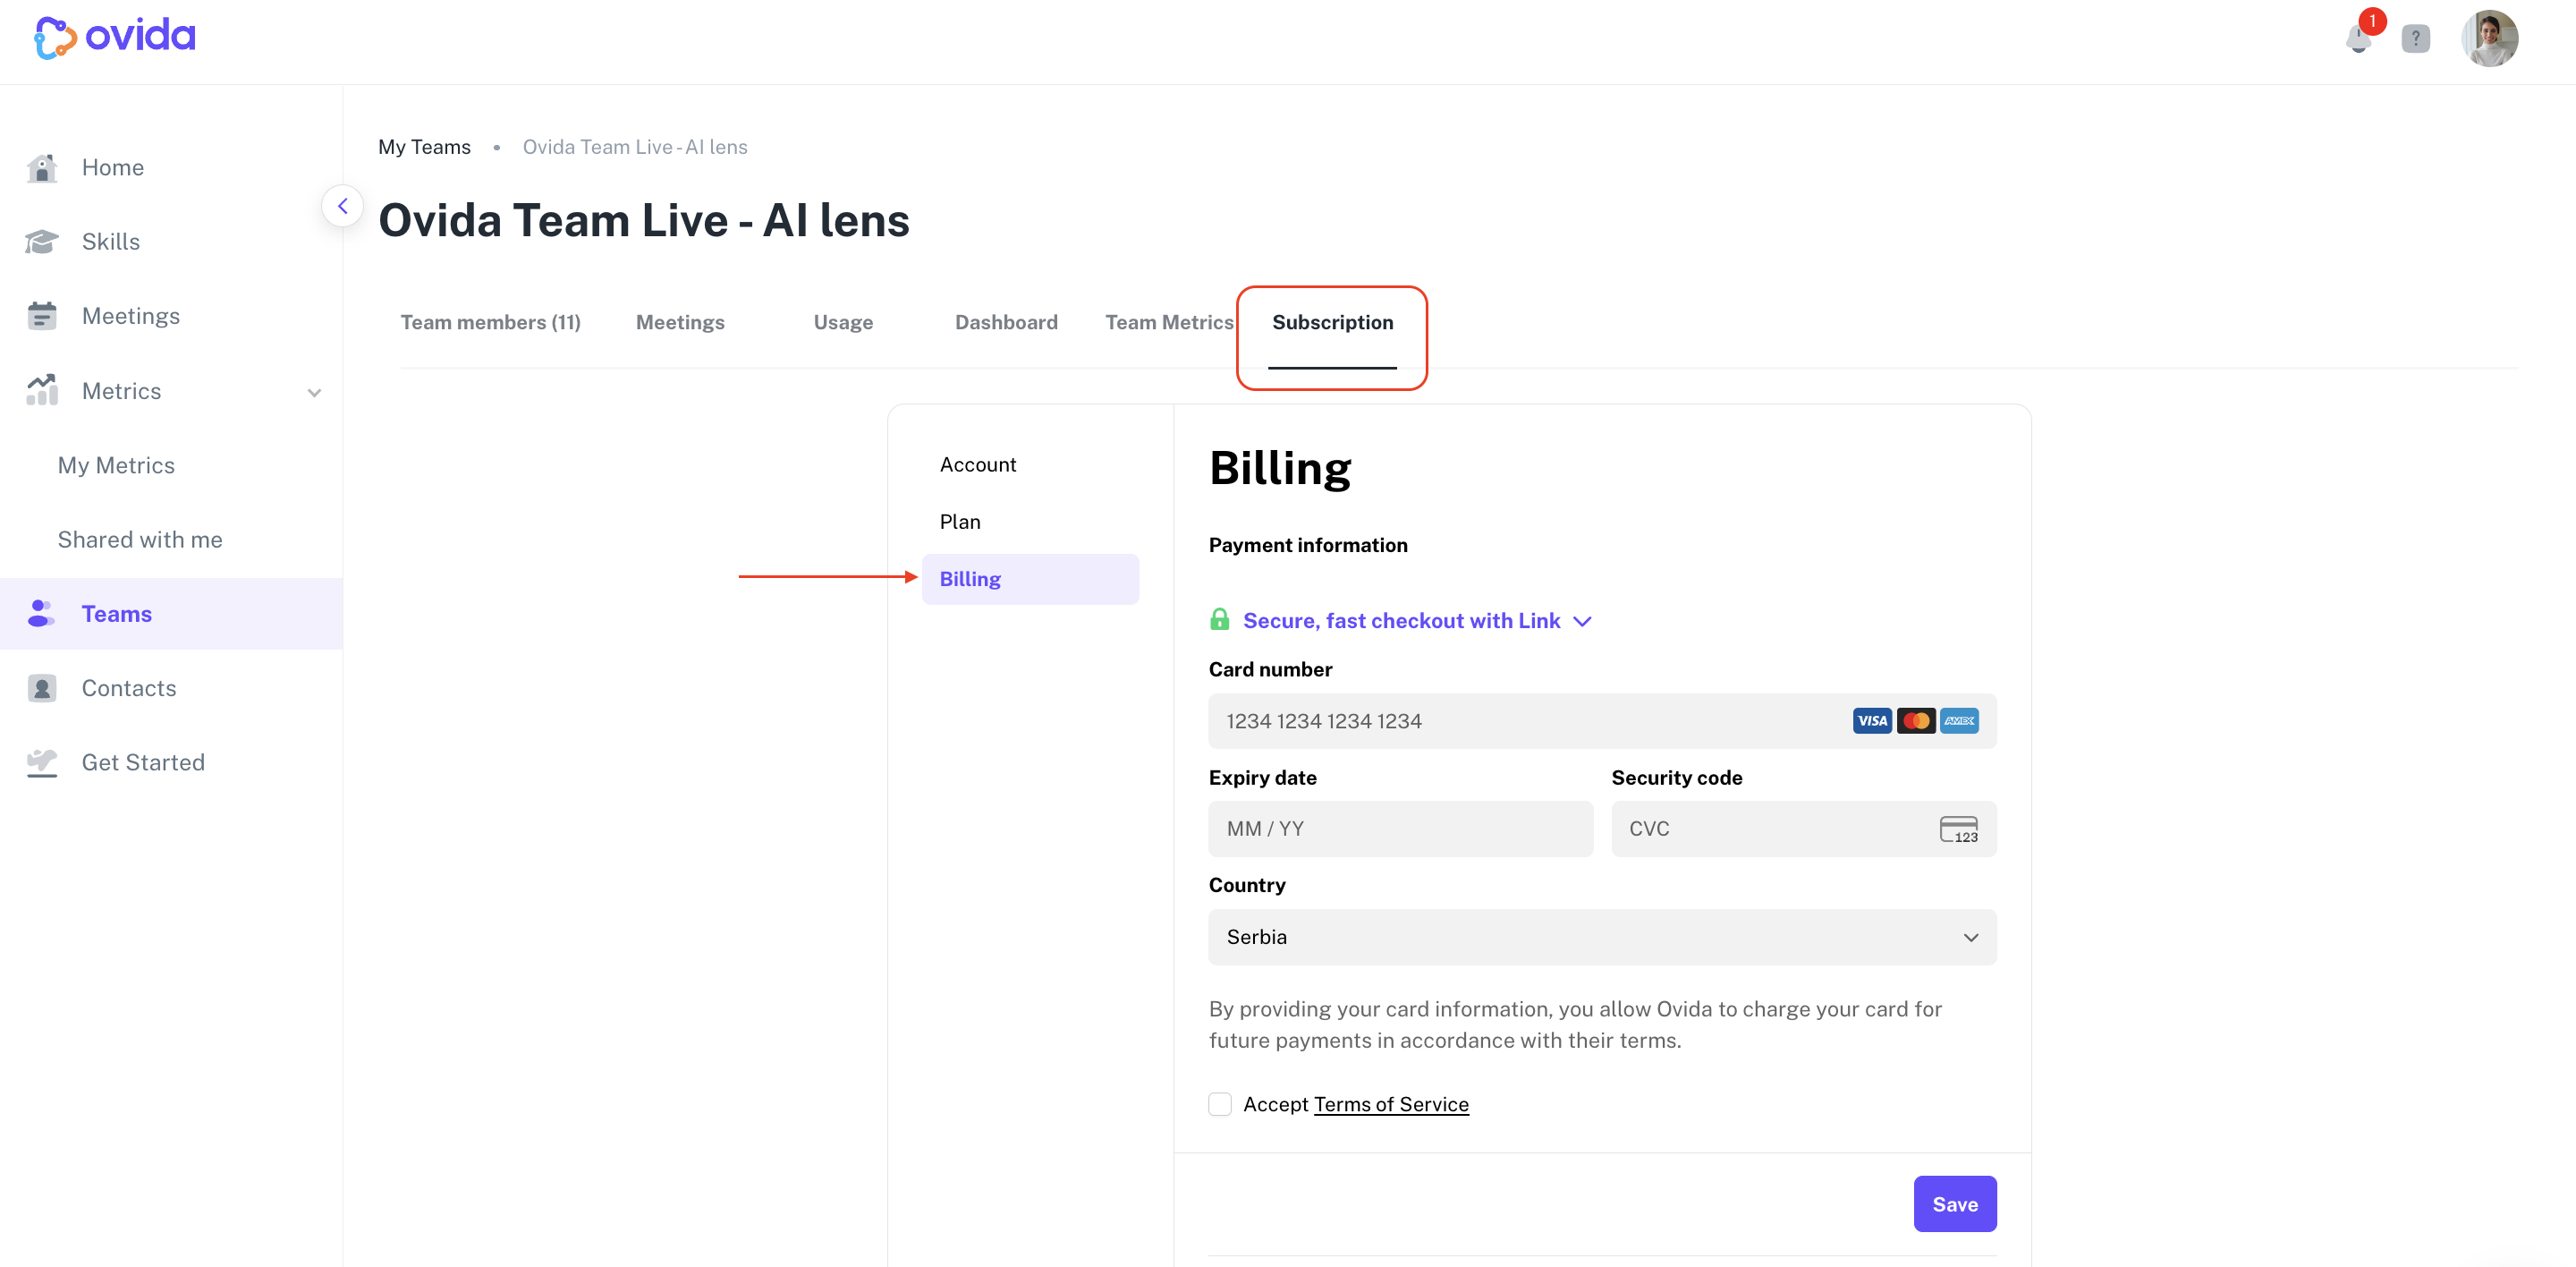Click the Ovida logo
The width and height of the screenshot is (2576, 1267).
tap(115, 37)
